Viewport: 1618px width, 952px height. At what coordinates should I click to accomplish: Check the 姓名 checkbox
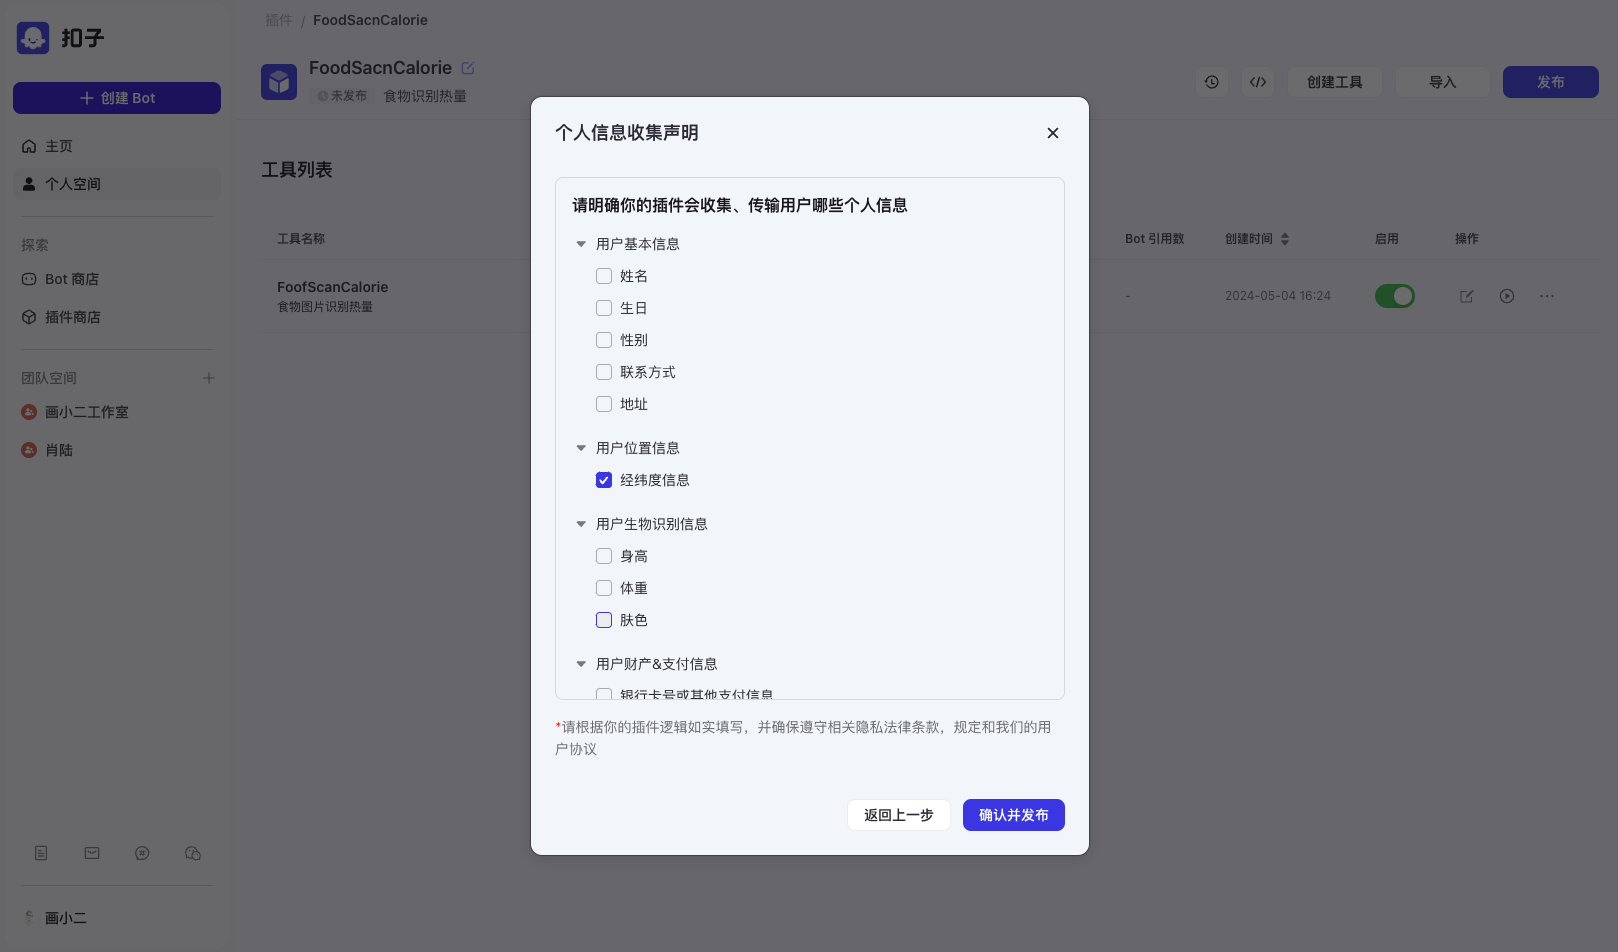click(604, 276)
